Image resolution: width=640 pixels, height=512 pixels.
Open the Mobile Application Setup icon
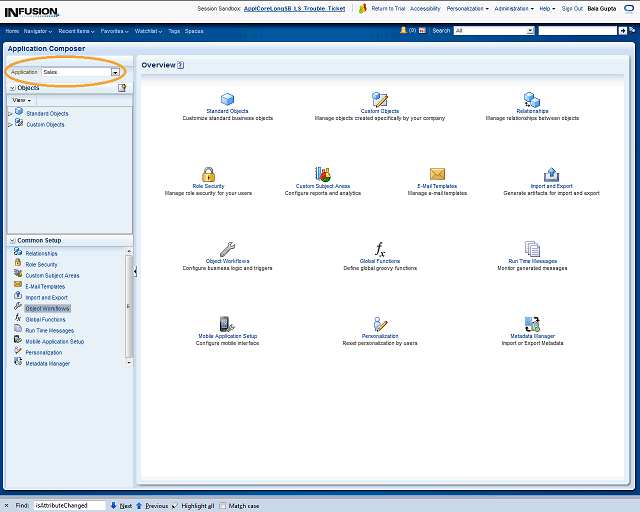coord(227,324)
